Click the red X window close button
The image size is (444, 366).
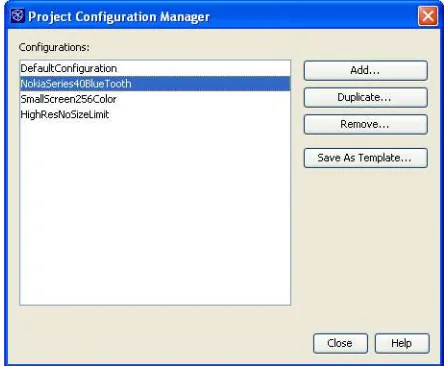(428, 16)
